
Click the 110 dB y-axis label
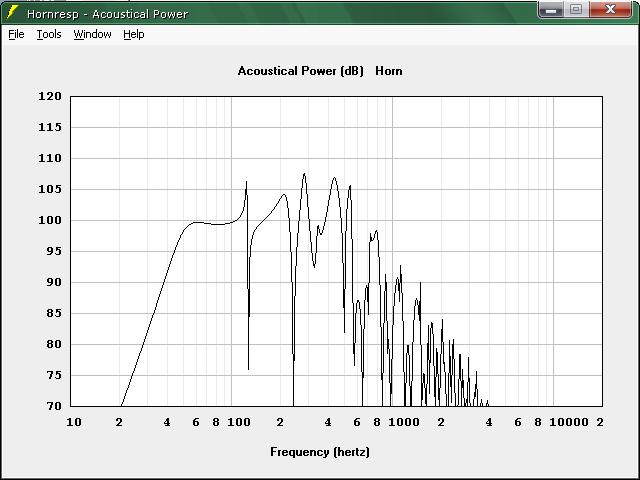pyautogui.click(x=50, y=158)
